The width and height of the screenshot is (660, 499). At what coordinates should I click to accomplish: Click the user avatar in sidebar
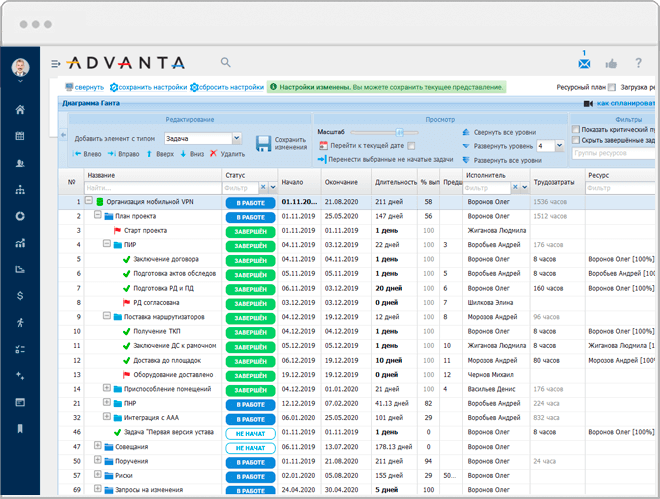[x=20, y=67]
